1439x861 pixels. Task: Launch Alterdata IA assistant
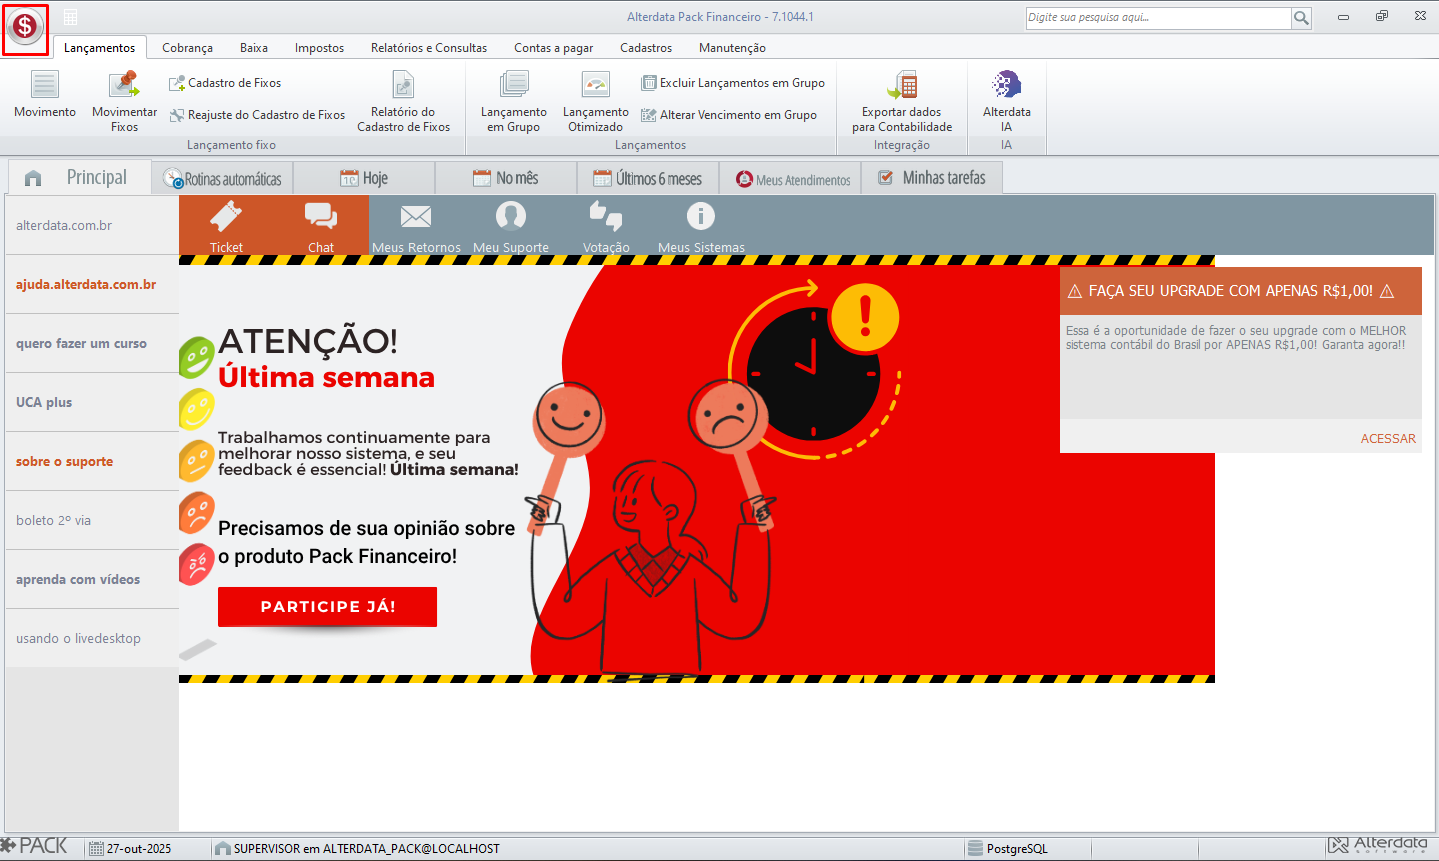[1006, 101]
